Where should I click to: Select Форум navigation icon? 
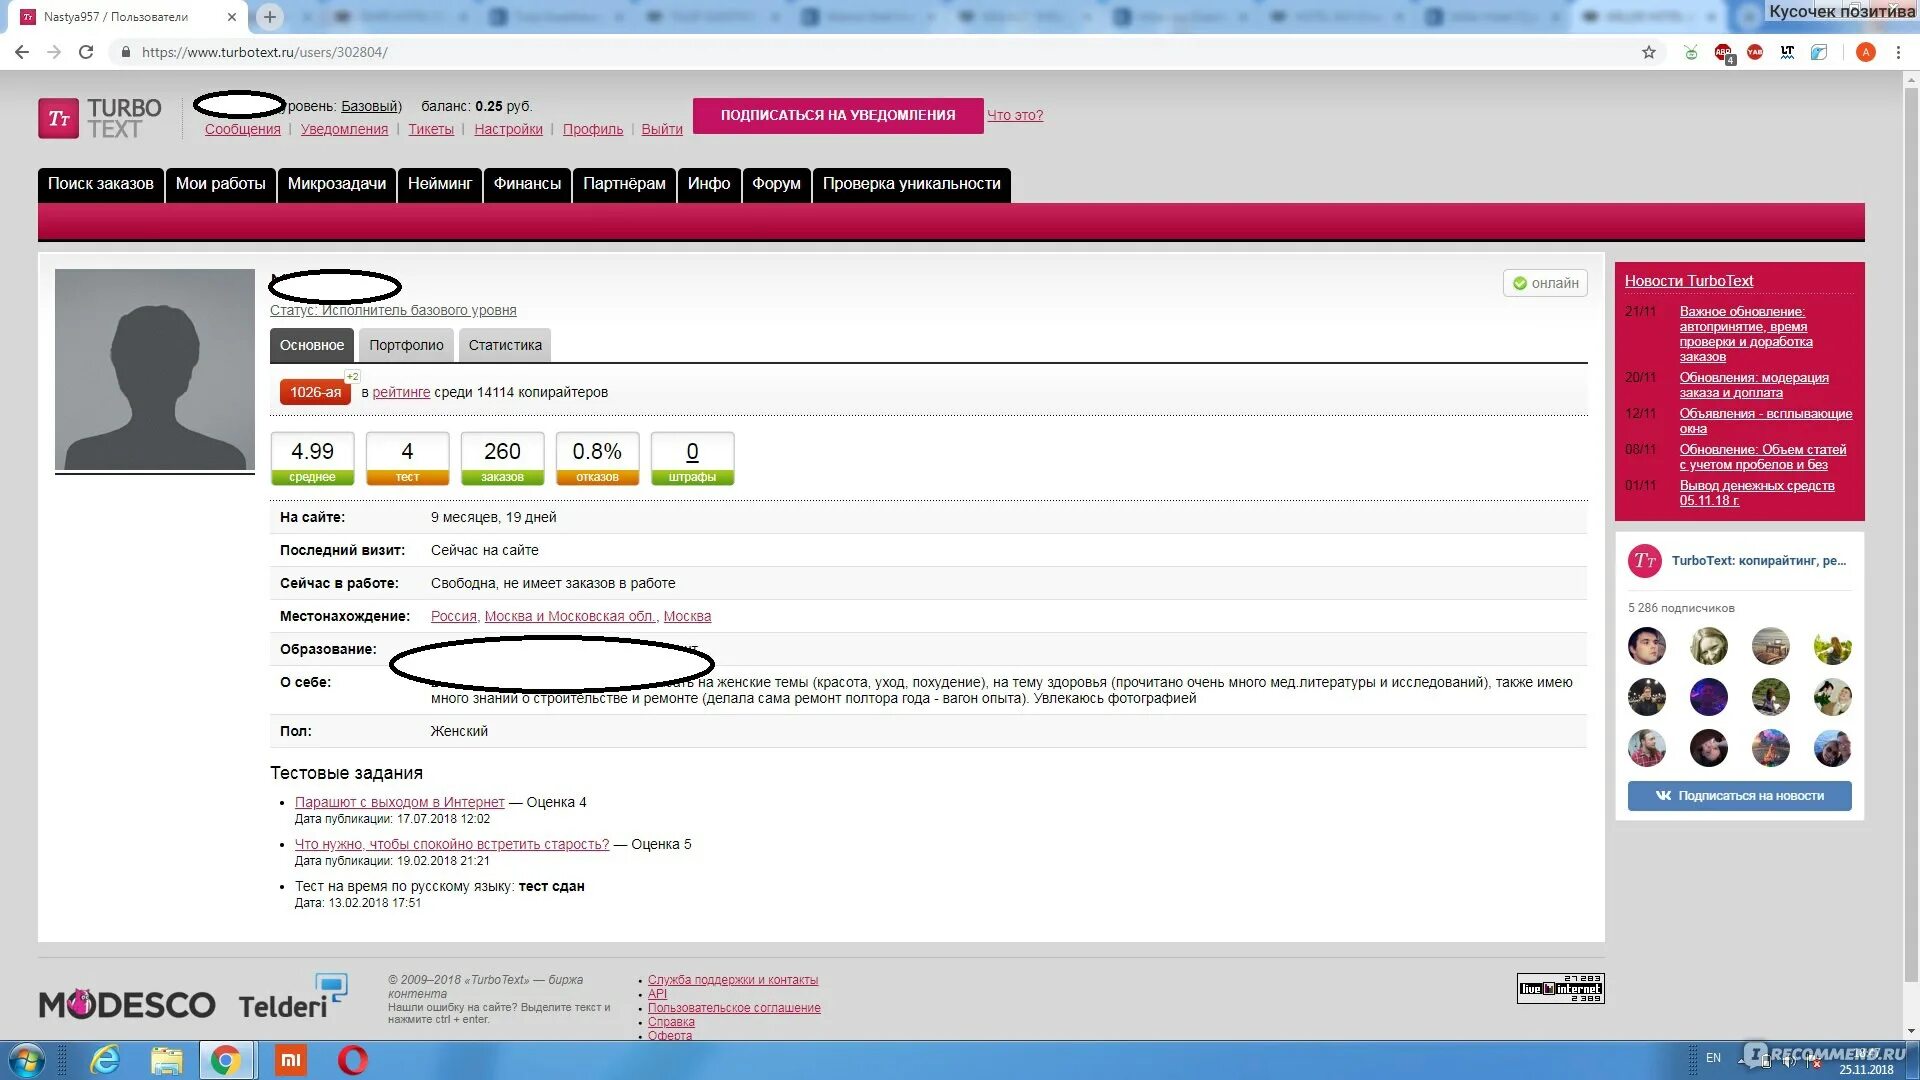pyautogui.click(x=774, y=183)
